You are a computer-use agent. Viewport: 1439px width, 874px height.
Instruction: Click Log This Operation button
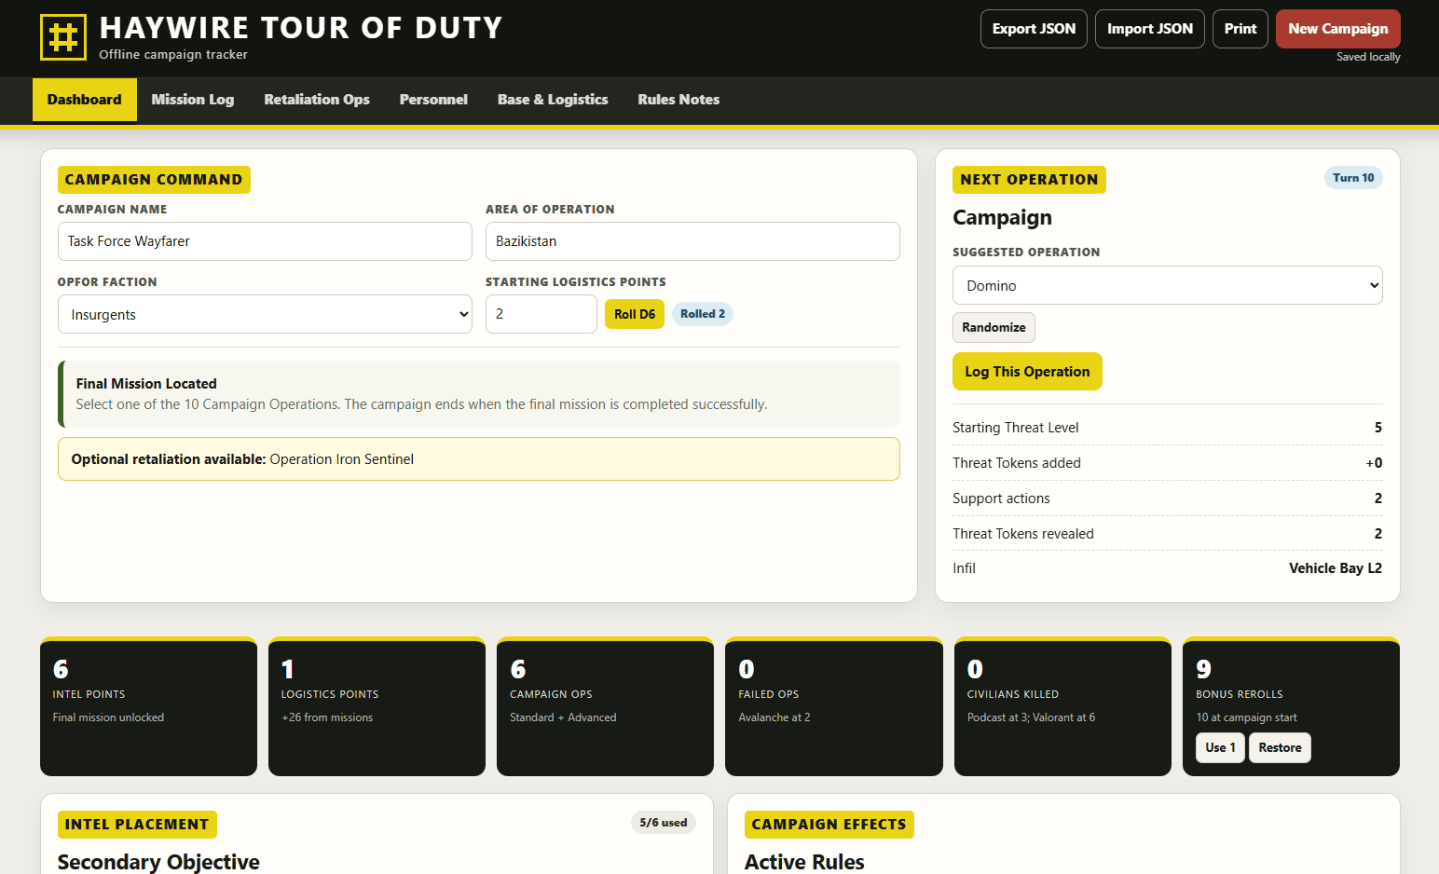(x=1027, y=371)
